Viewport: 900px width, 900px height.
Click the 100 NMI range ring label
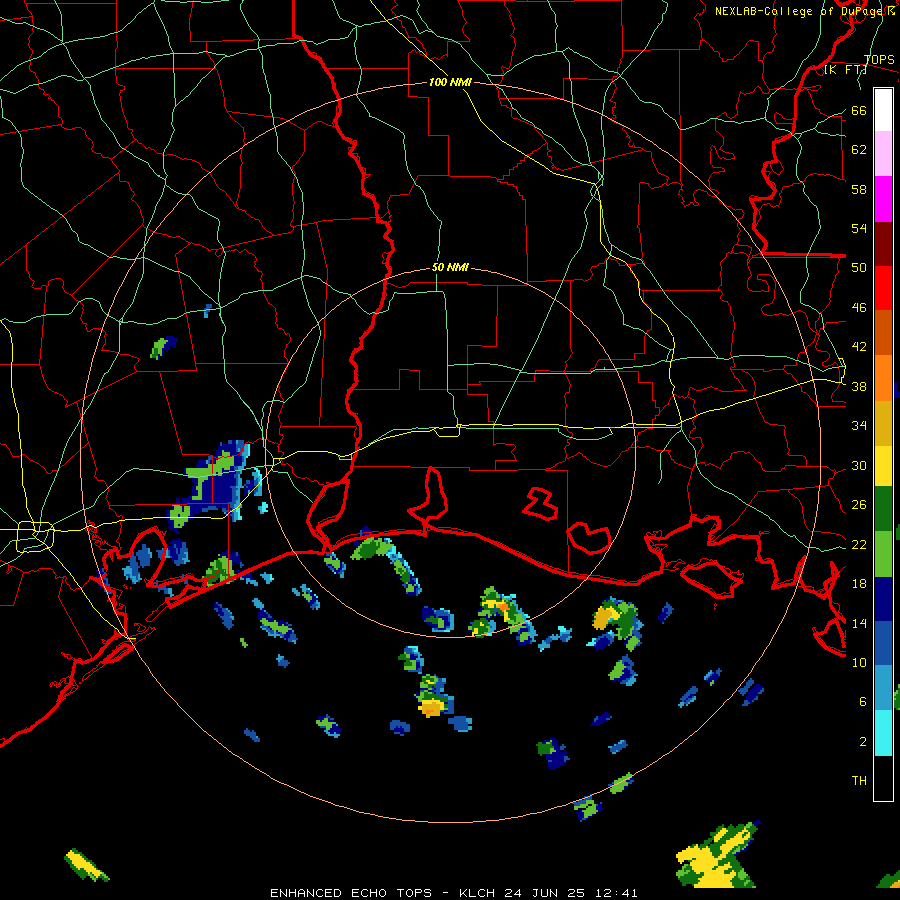pos(450,82)
